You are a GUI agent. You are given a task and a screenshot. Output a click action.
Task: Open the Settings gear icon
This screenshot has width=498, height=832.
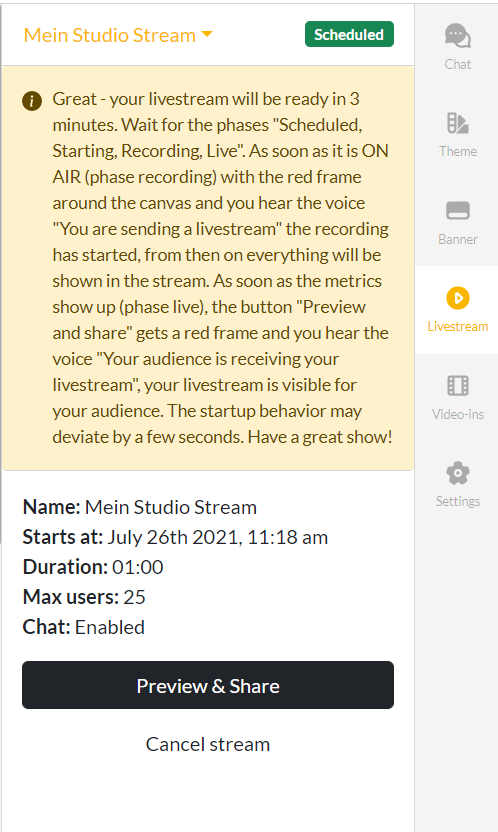(458, 473)
